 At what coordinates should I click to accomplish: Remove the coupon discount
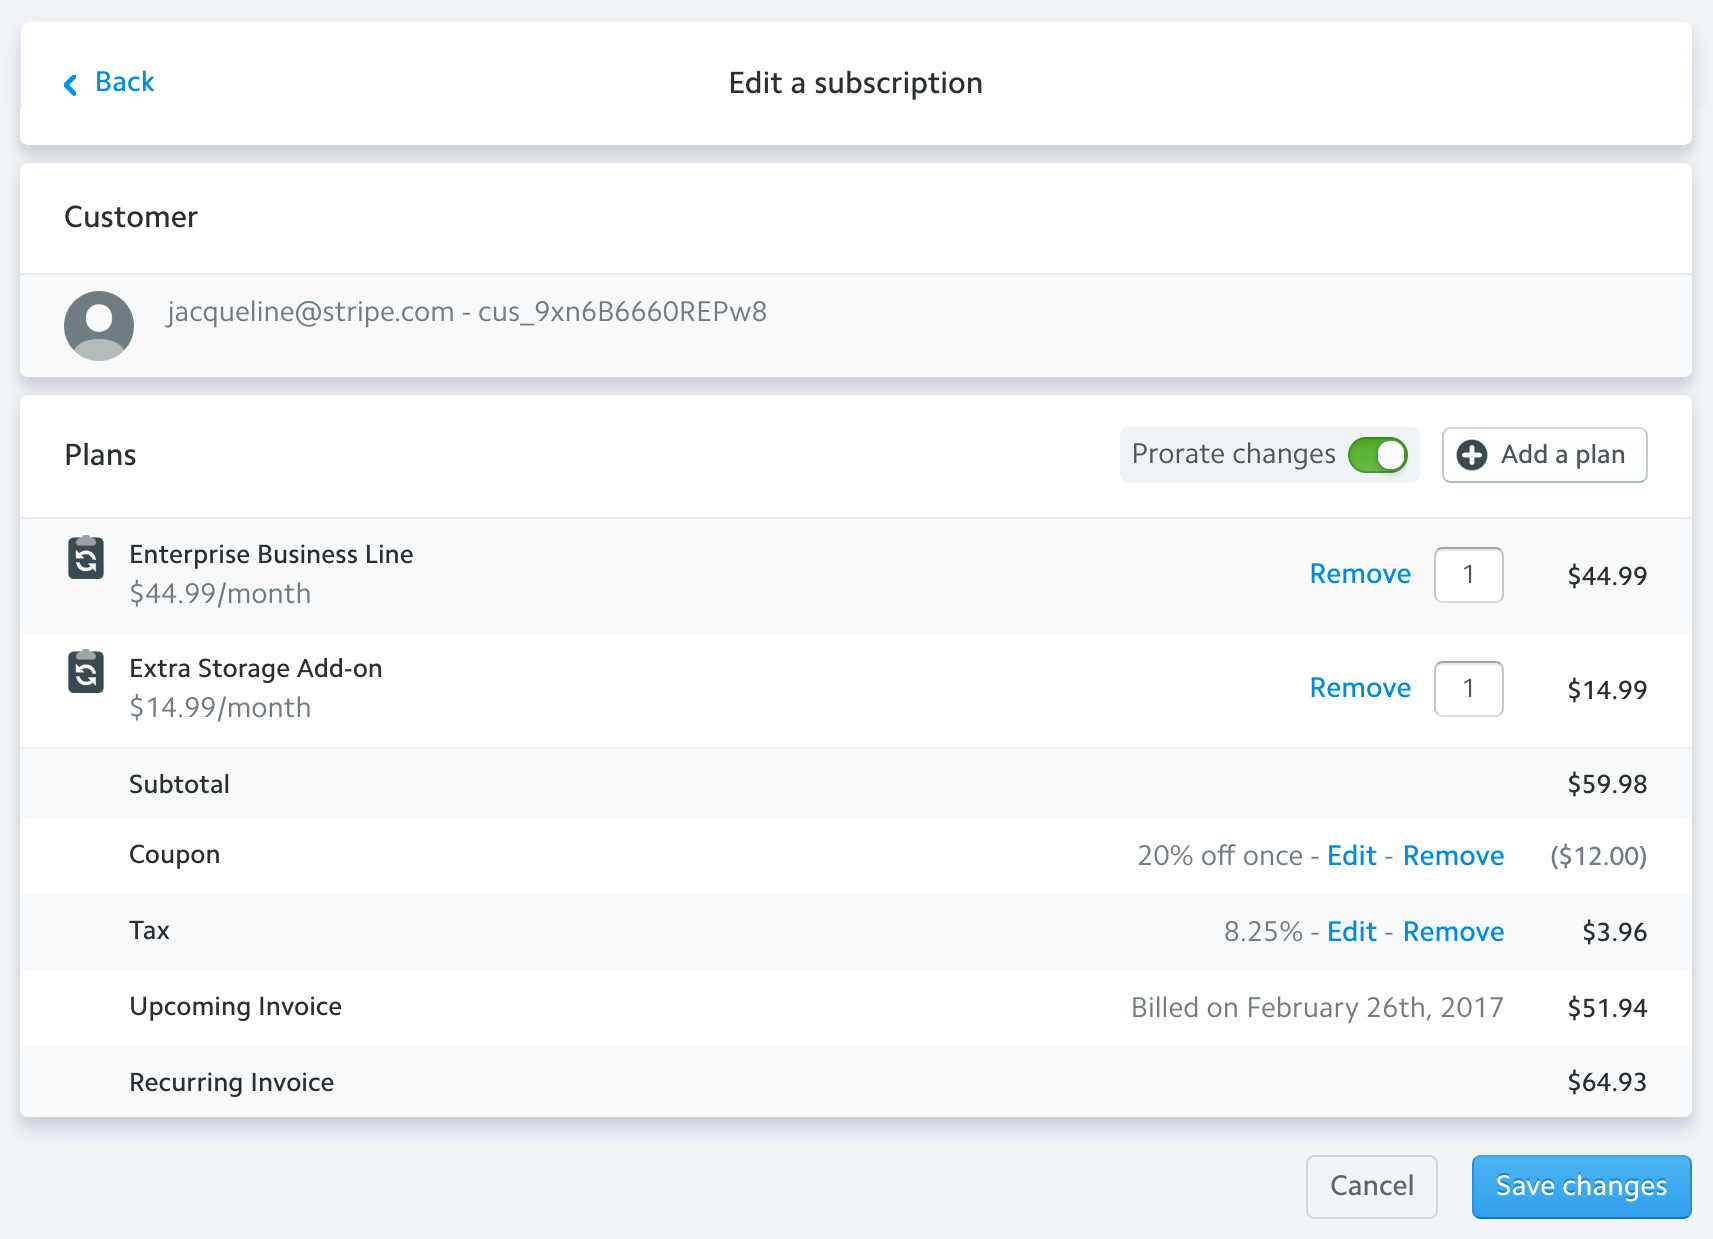[x=1453, y=856]
